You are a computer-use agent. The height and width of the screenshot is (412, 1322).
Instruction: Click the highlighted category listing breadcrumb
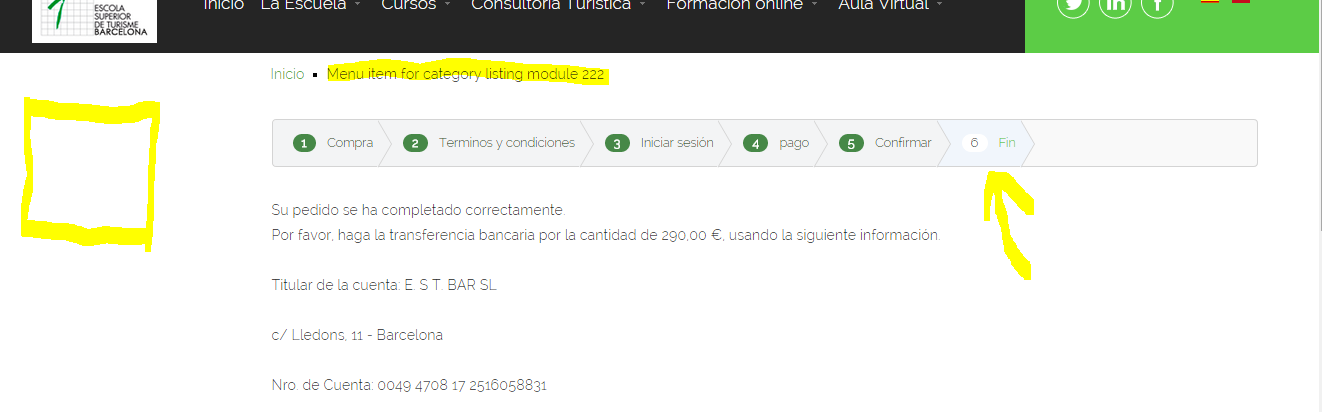tap(465, 75)
